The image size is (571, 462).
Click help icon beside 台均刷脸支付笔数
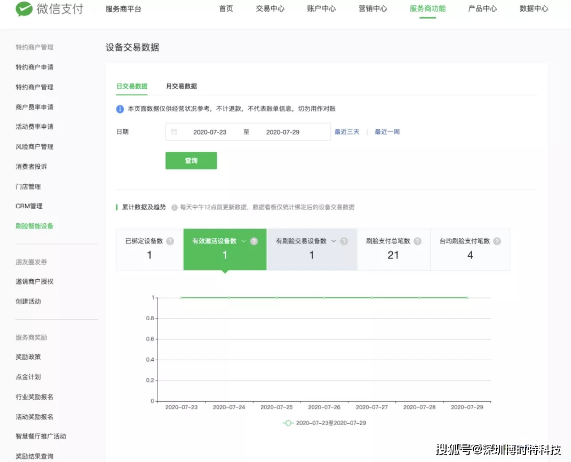(x=497, y=241)
